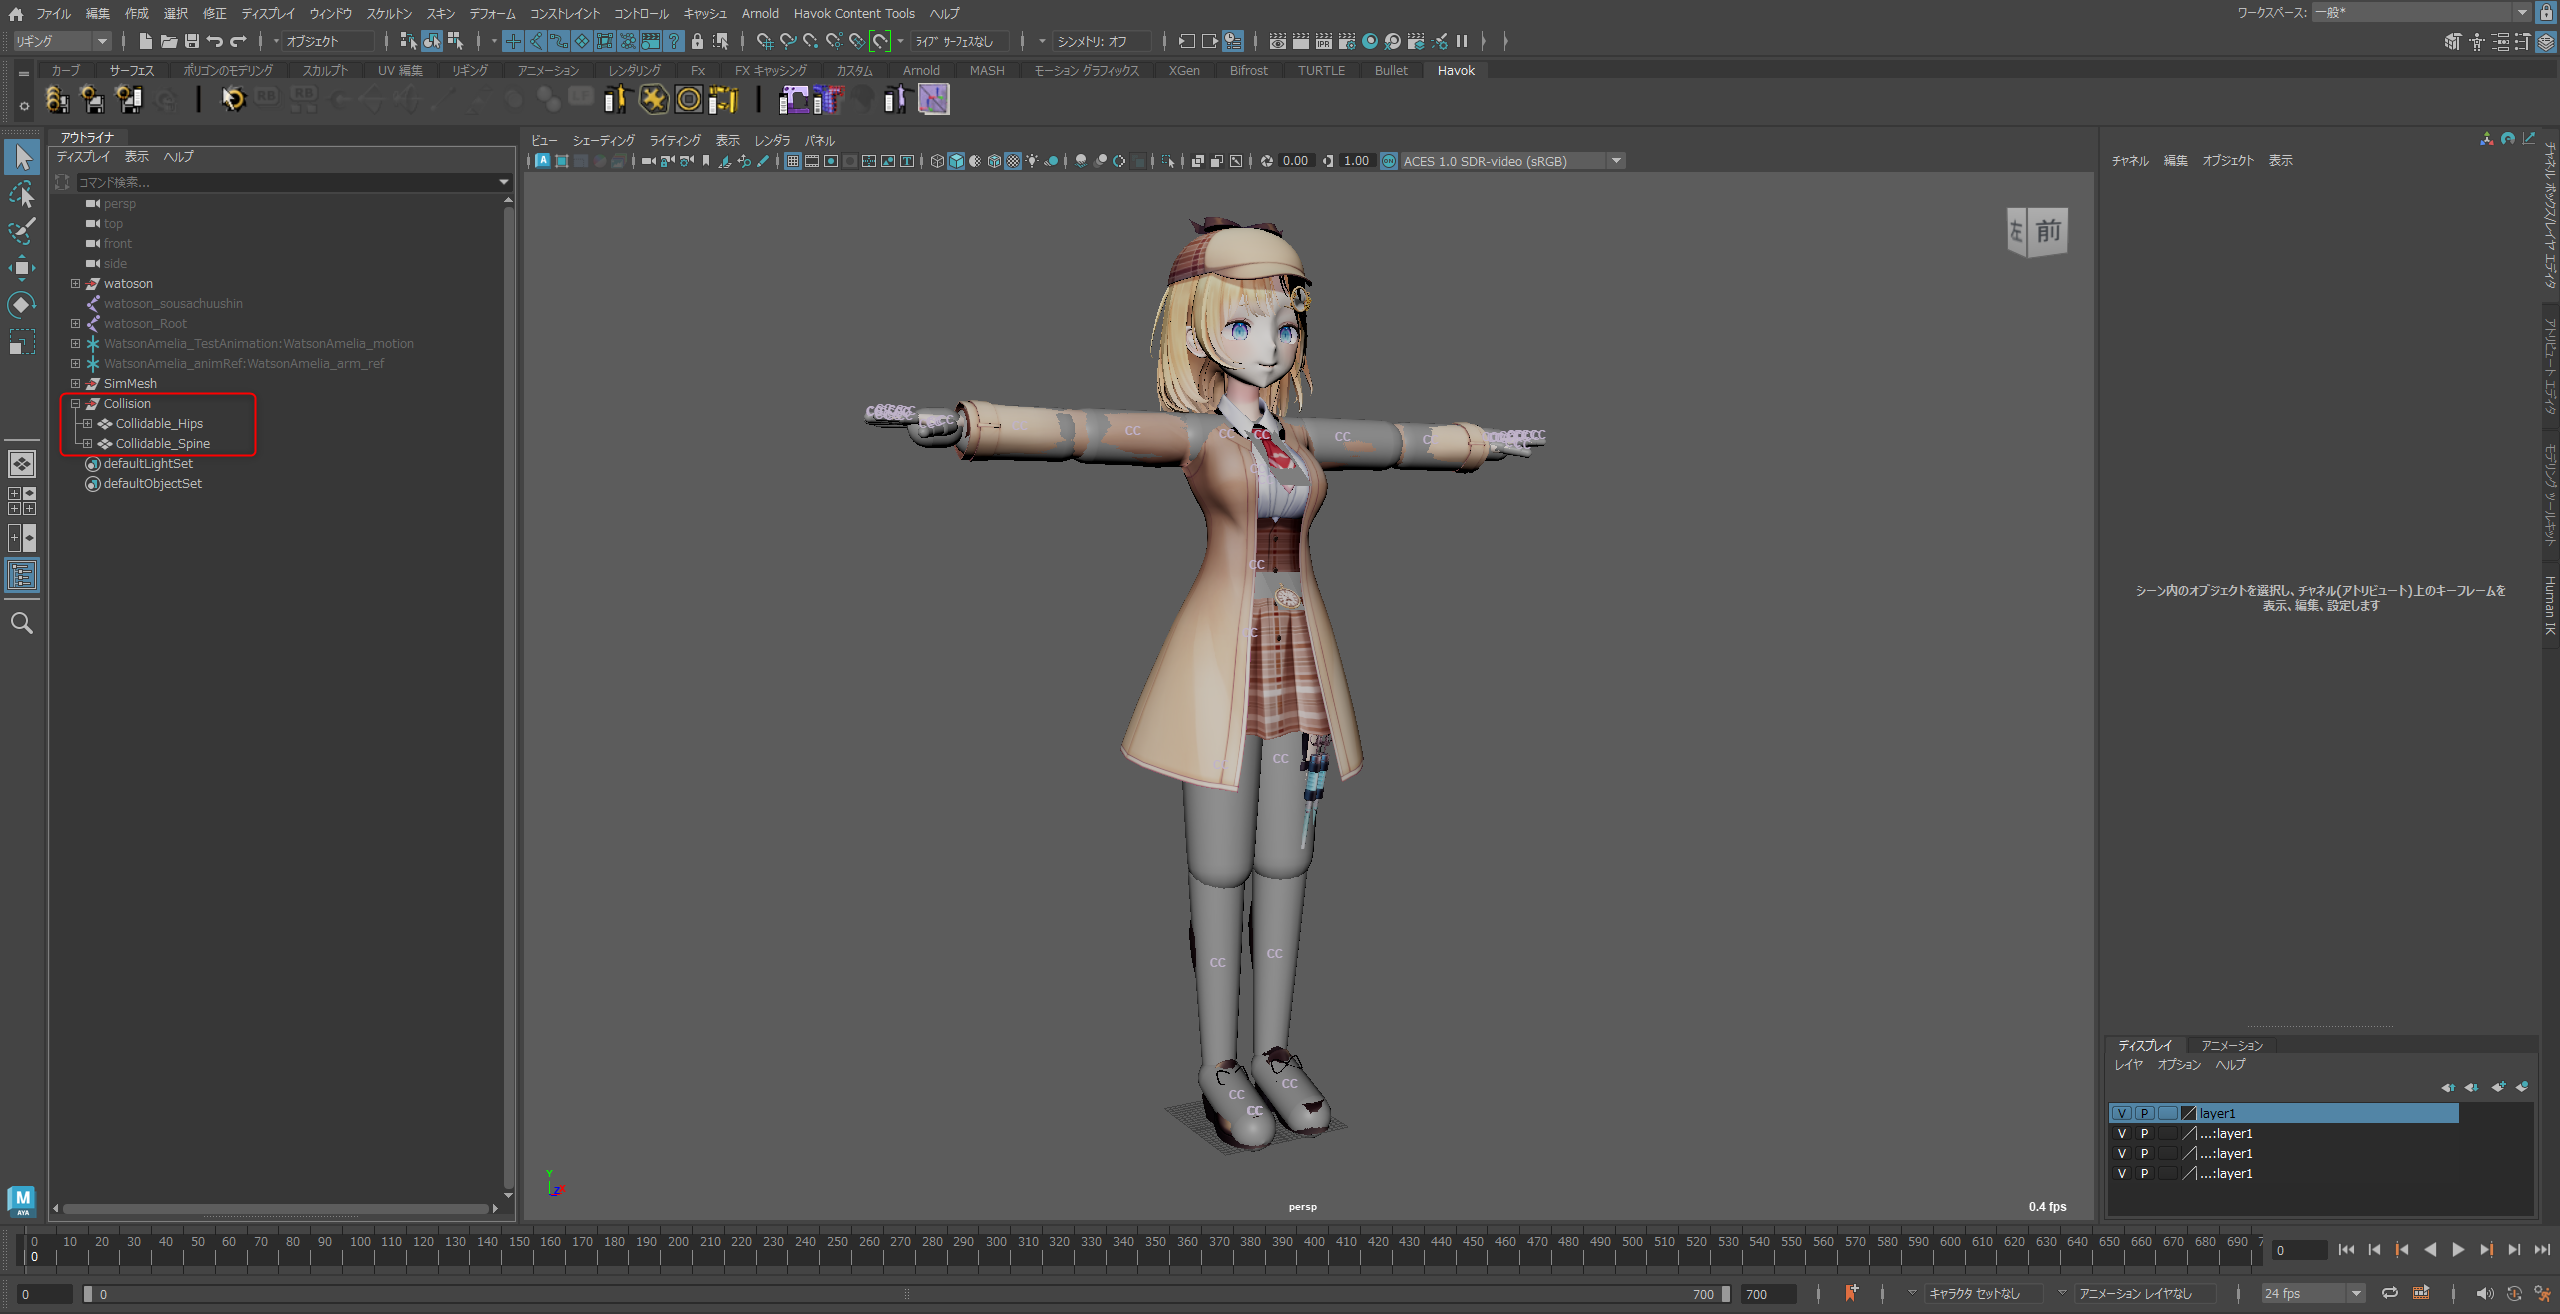The height and width of the screenshot is (1314, 2560).
Task: Click the new scene file icon
Action: [x=146, y=41]
